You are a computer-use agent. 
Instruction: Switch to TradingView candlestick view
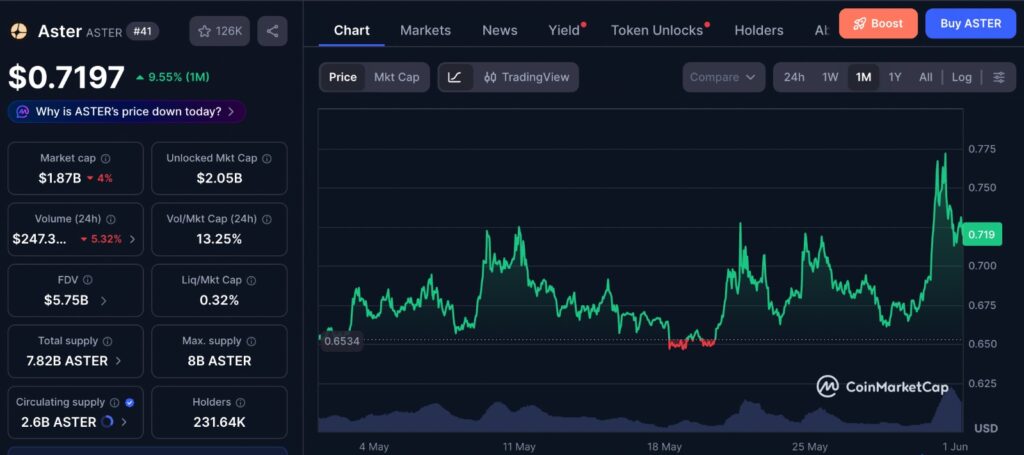pos(526,77)
